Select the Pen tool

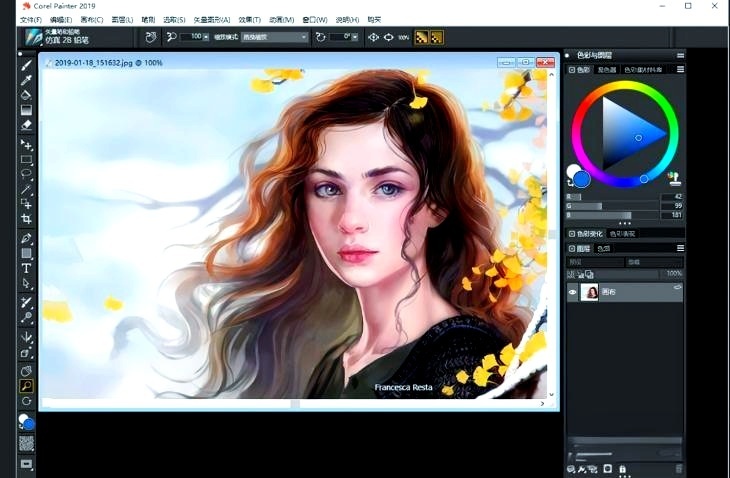click(x=26, y=239)
